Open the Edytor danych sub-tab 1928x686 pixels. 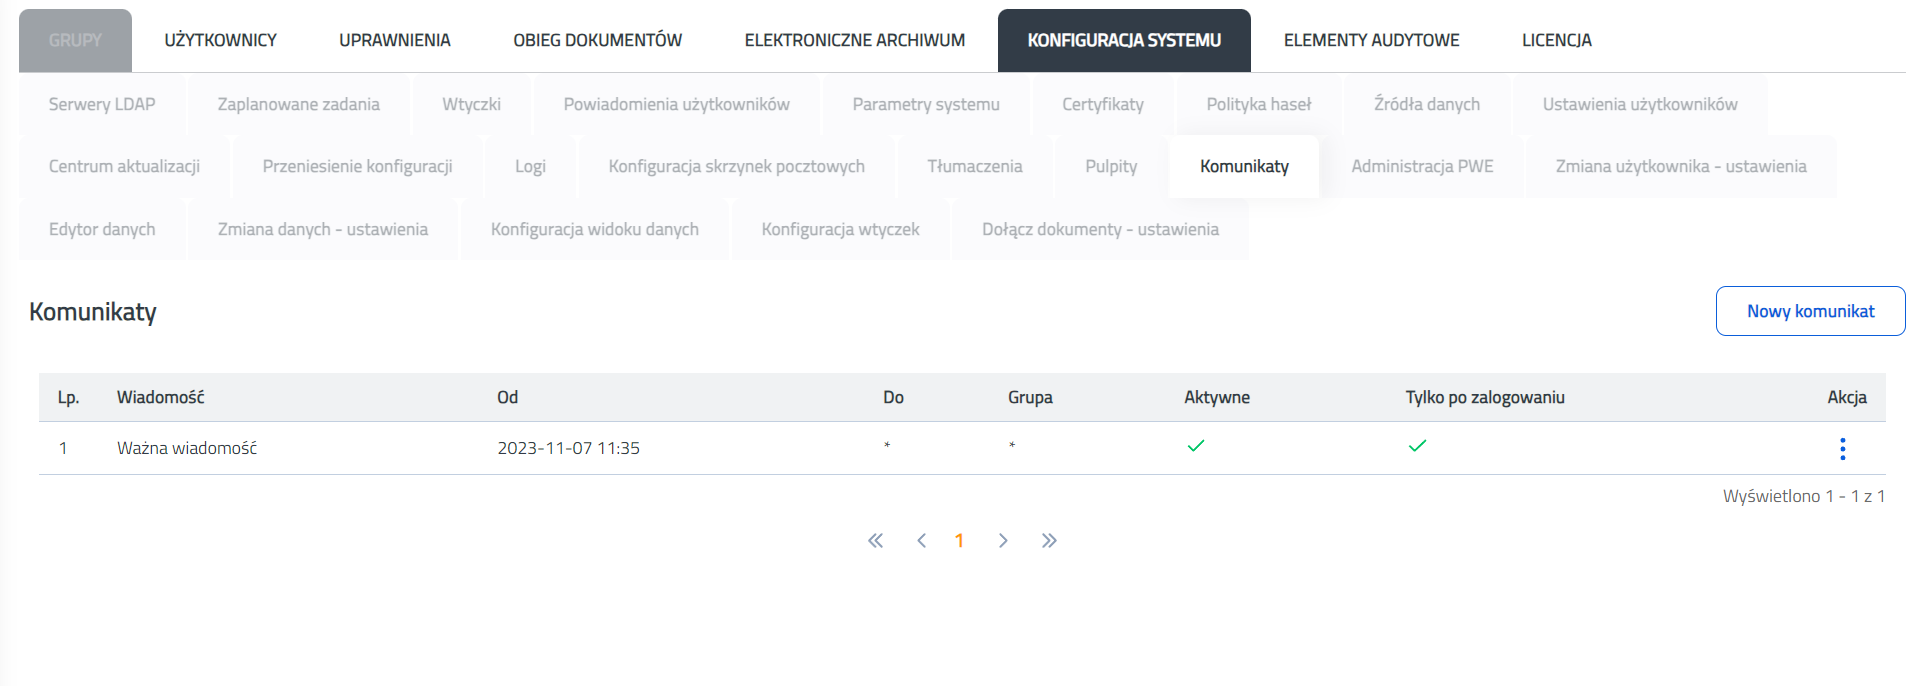(102, 229)
